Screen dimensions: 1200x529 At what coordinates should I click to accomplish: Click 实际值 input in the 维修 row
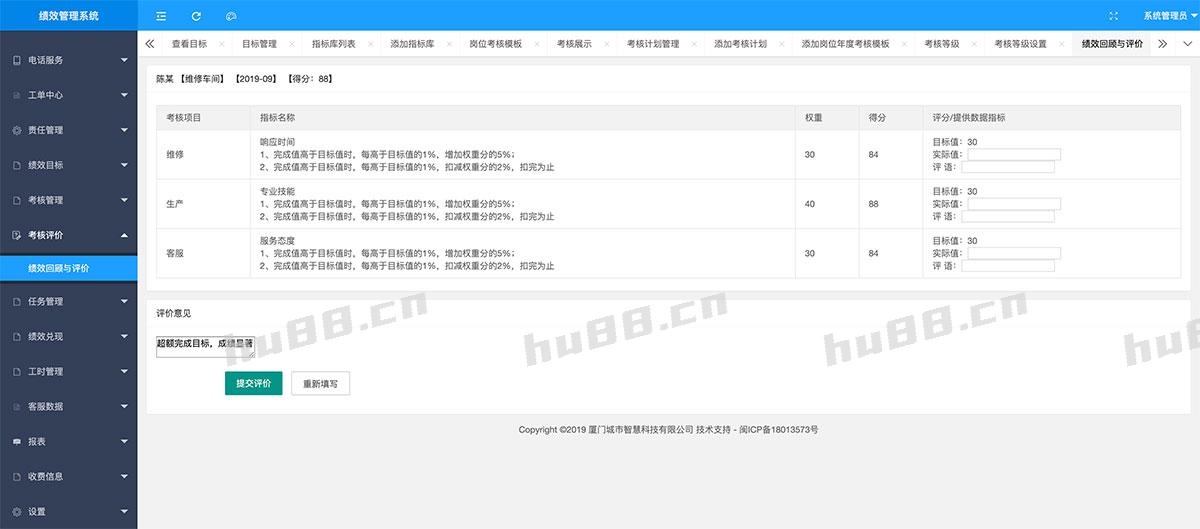(1013, 154)
